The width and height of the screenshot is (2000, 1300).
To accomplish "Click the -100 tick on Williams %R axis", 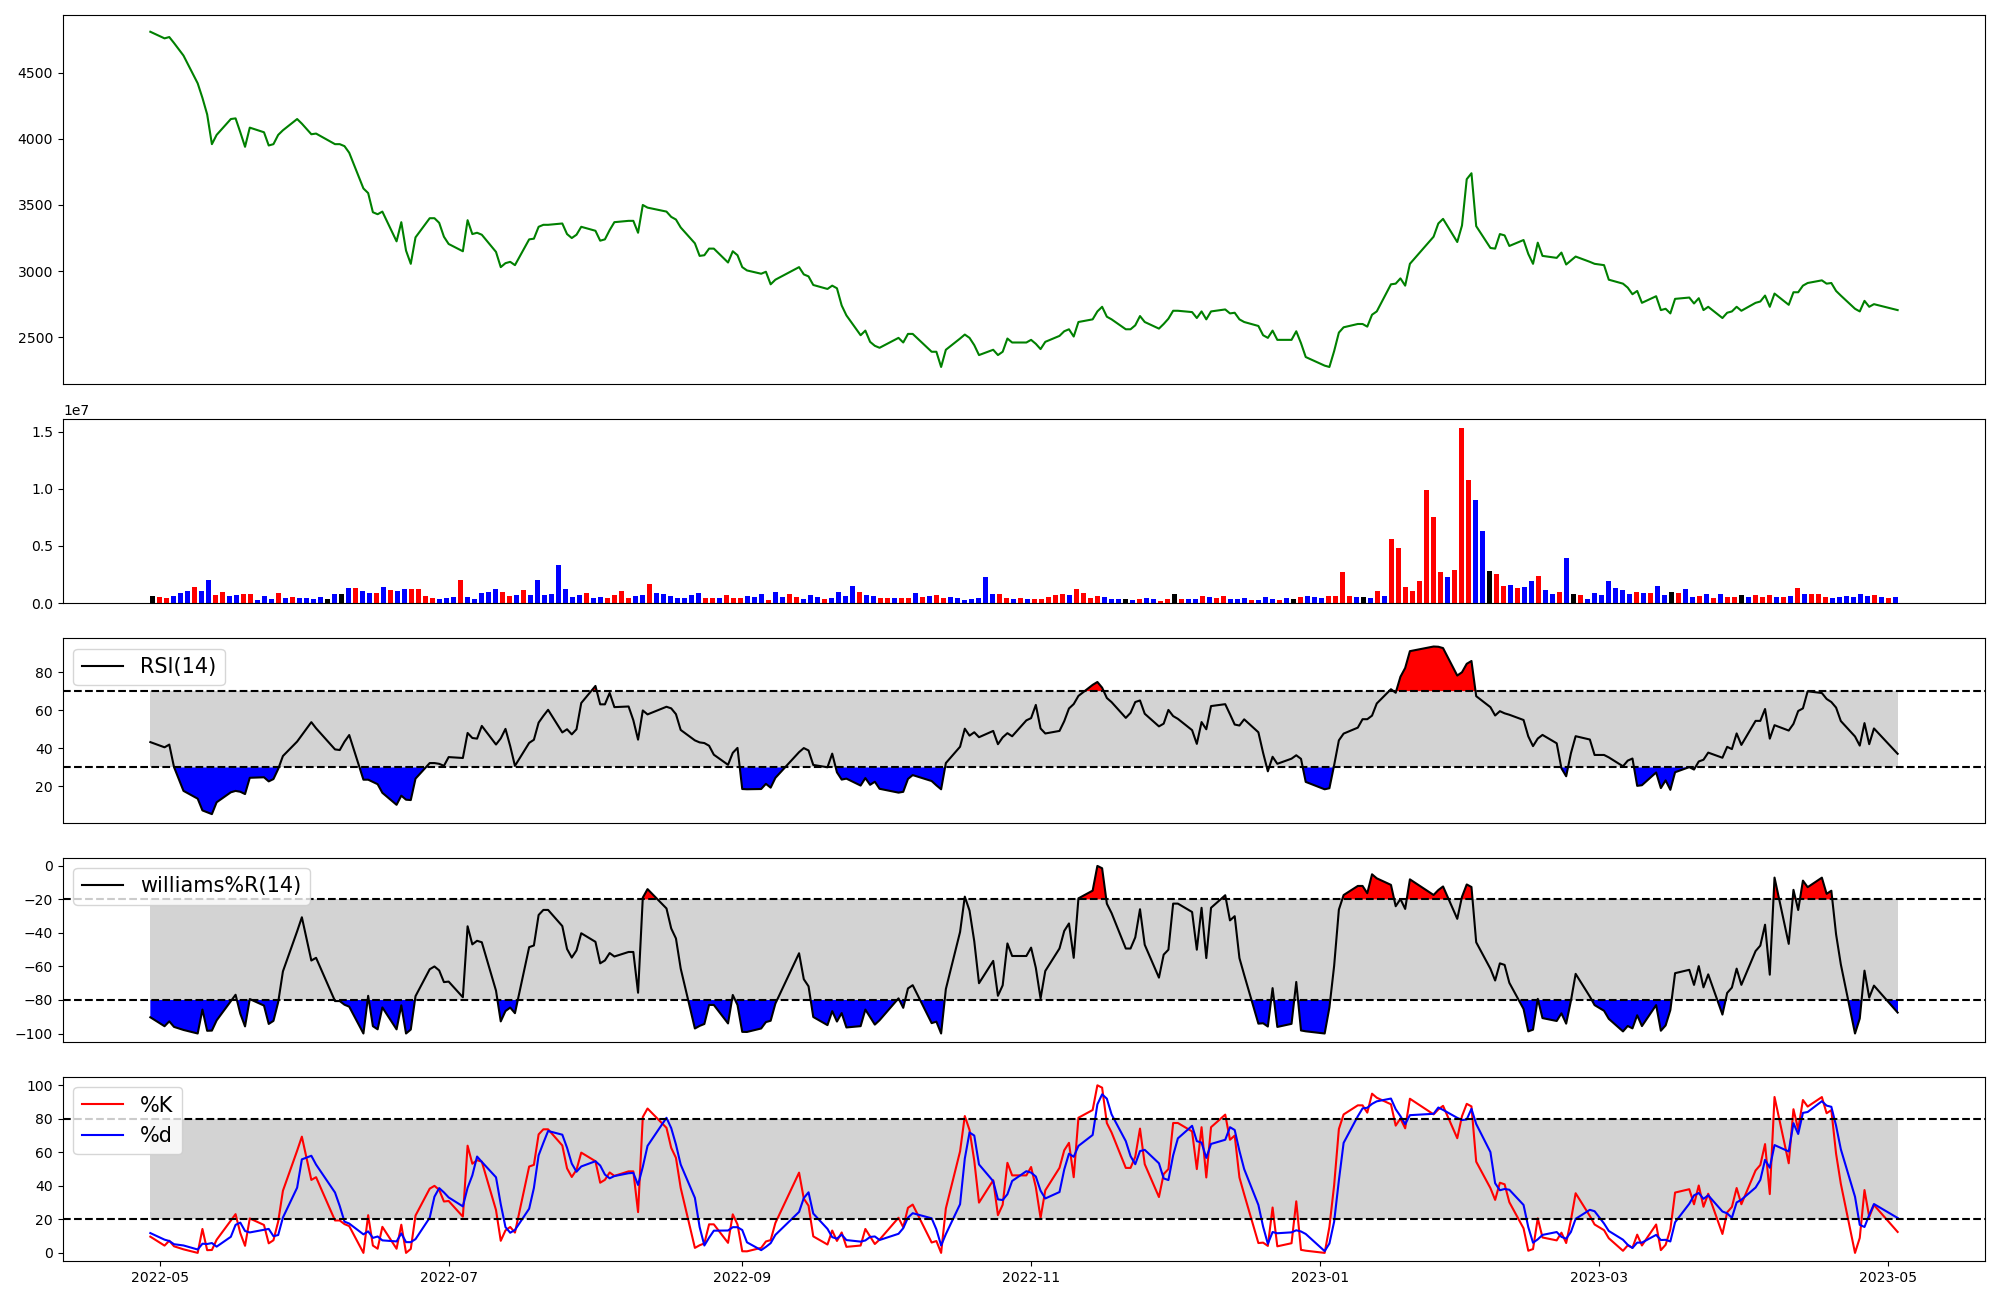I will point(33,1034).
